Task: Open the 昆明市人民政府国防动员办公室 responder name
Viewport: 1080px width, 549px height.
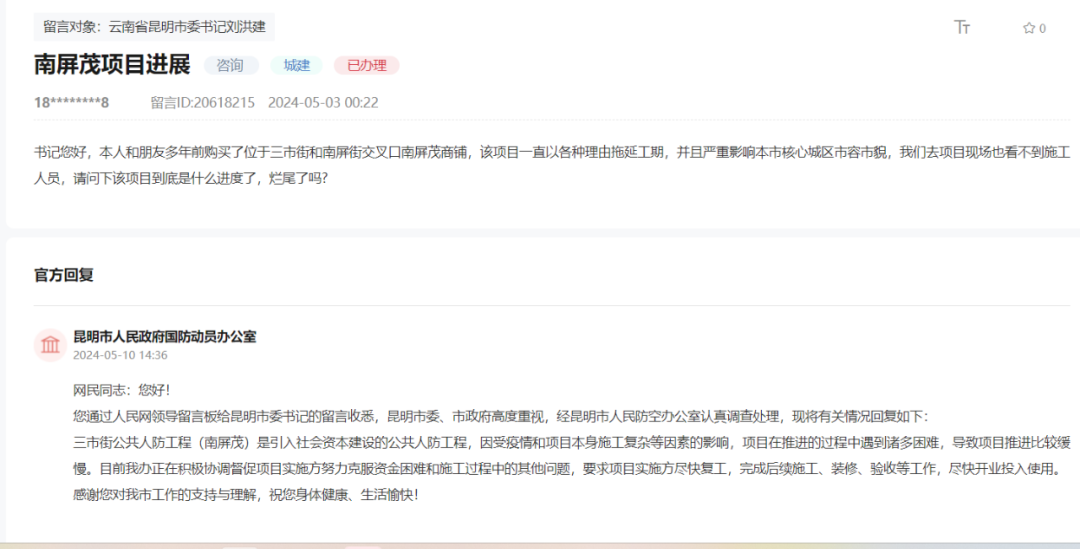Action: 165,336
